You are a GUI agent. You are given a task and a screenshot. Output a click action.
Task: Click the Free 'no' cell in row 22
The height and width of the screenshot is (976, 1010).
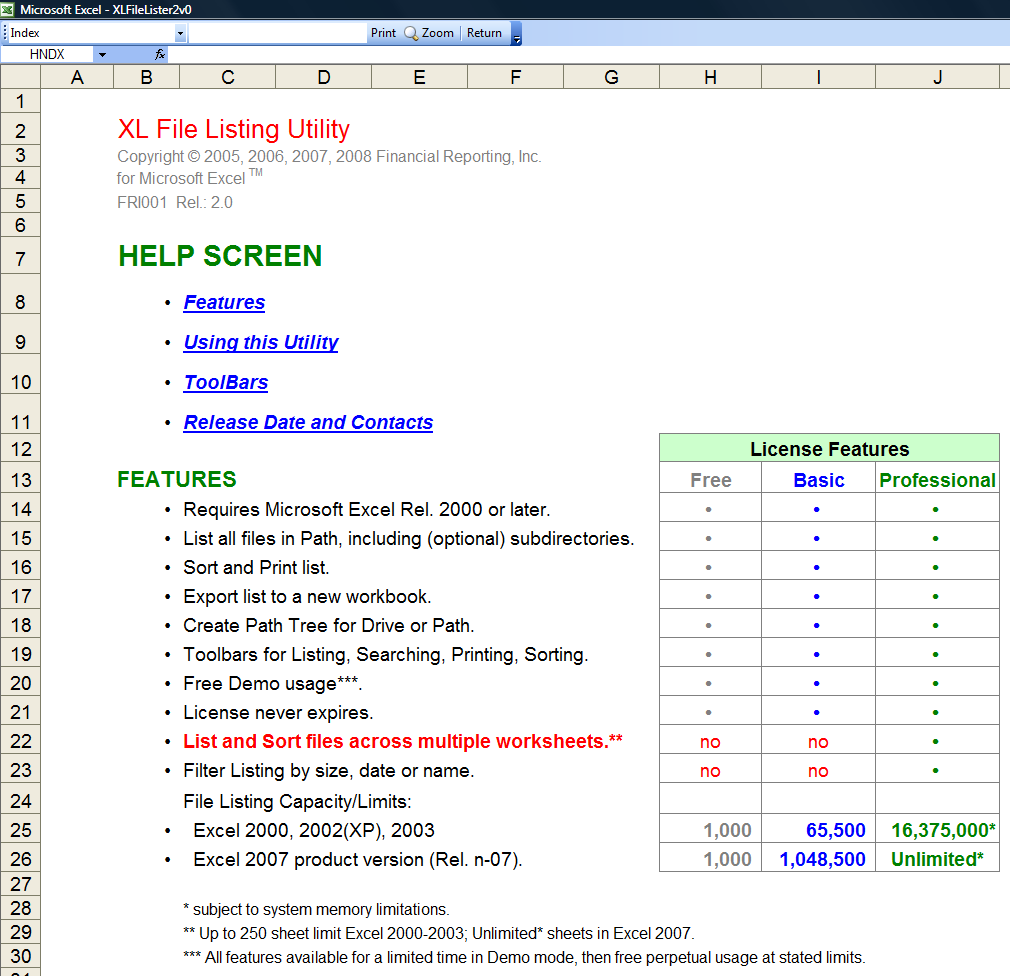point(710,742)
